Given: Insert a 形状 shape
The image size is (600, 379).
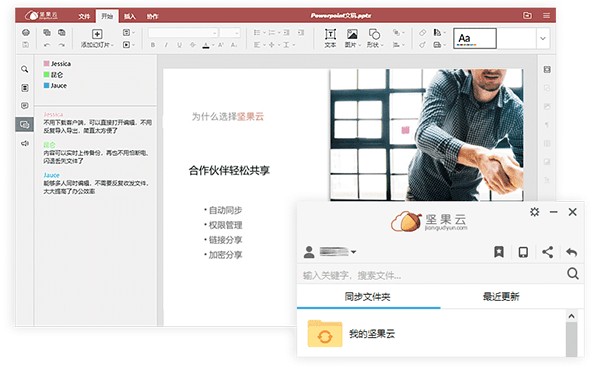Looking at the screenshot, I should tap(375, 38).
